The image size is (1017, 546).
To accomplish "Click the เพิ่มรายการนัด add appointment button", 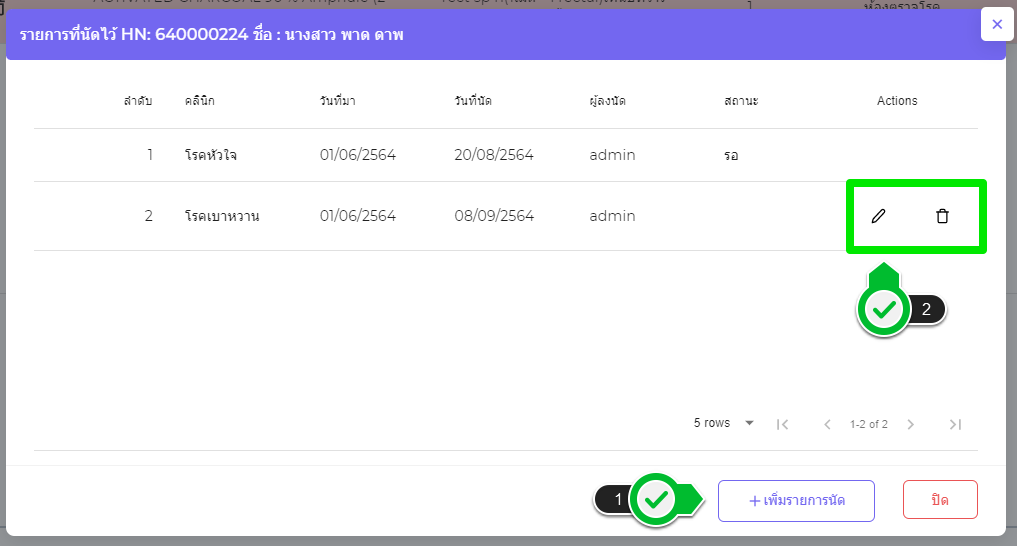I will click(x=796, y=500).
